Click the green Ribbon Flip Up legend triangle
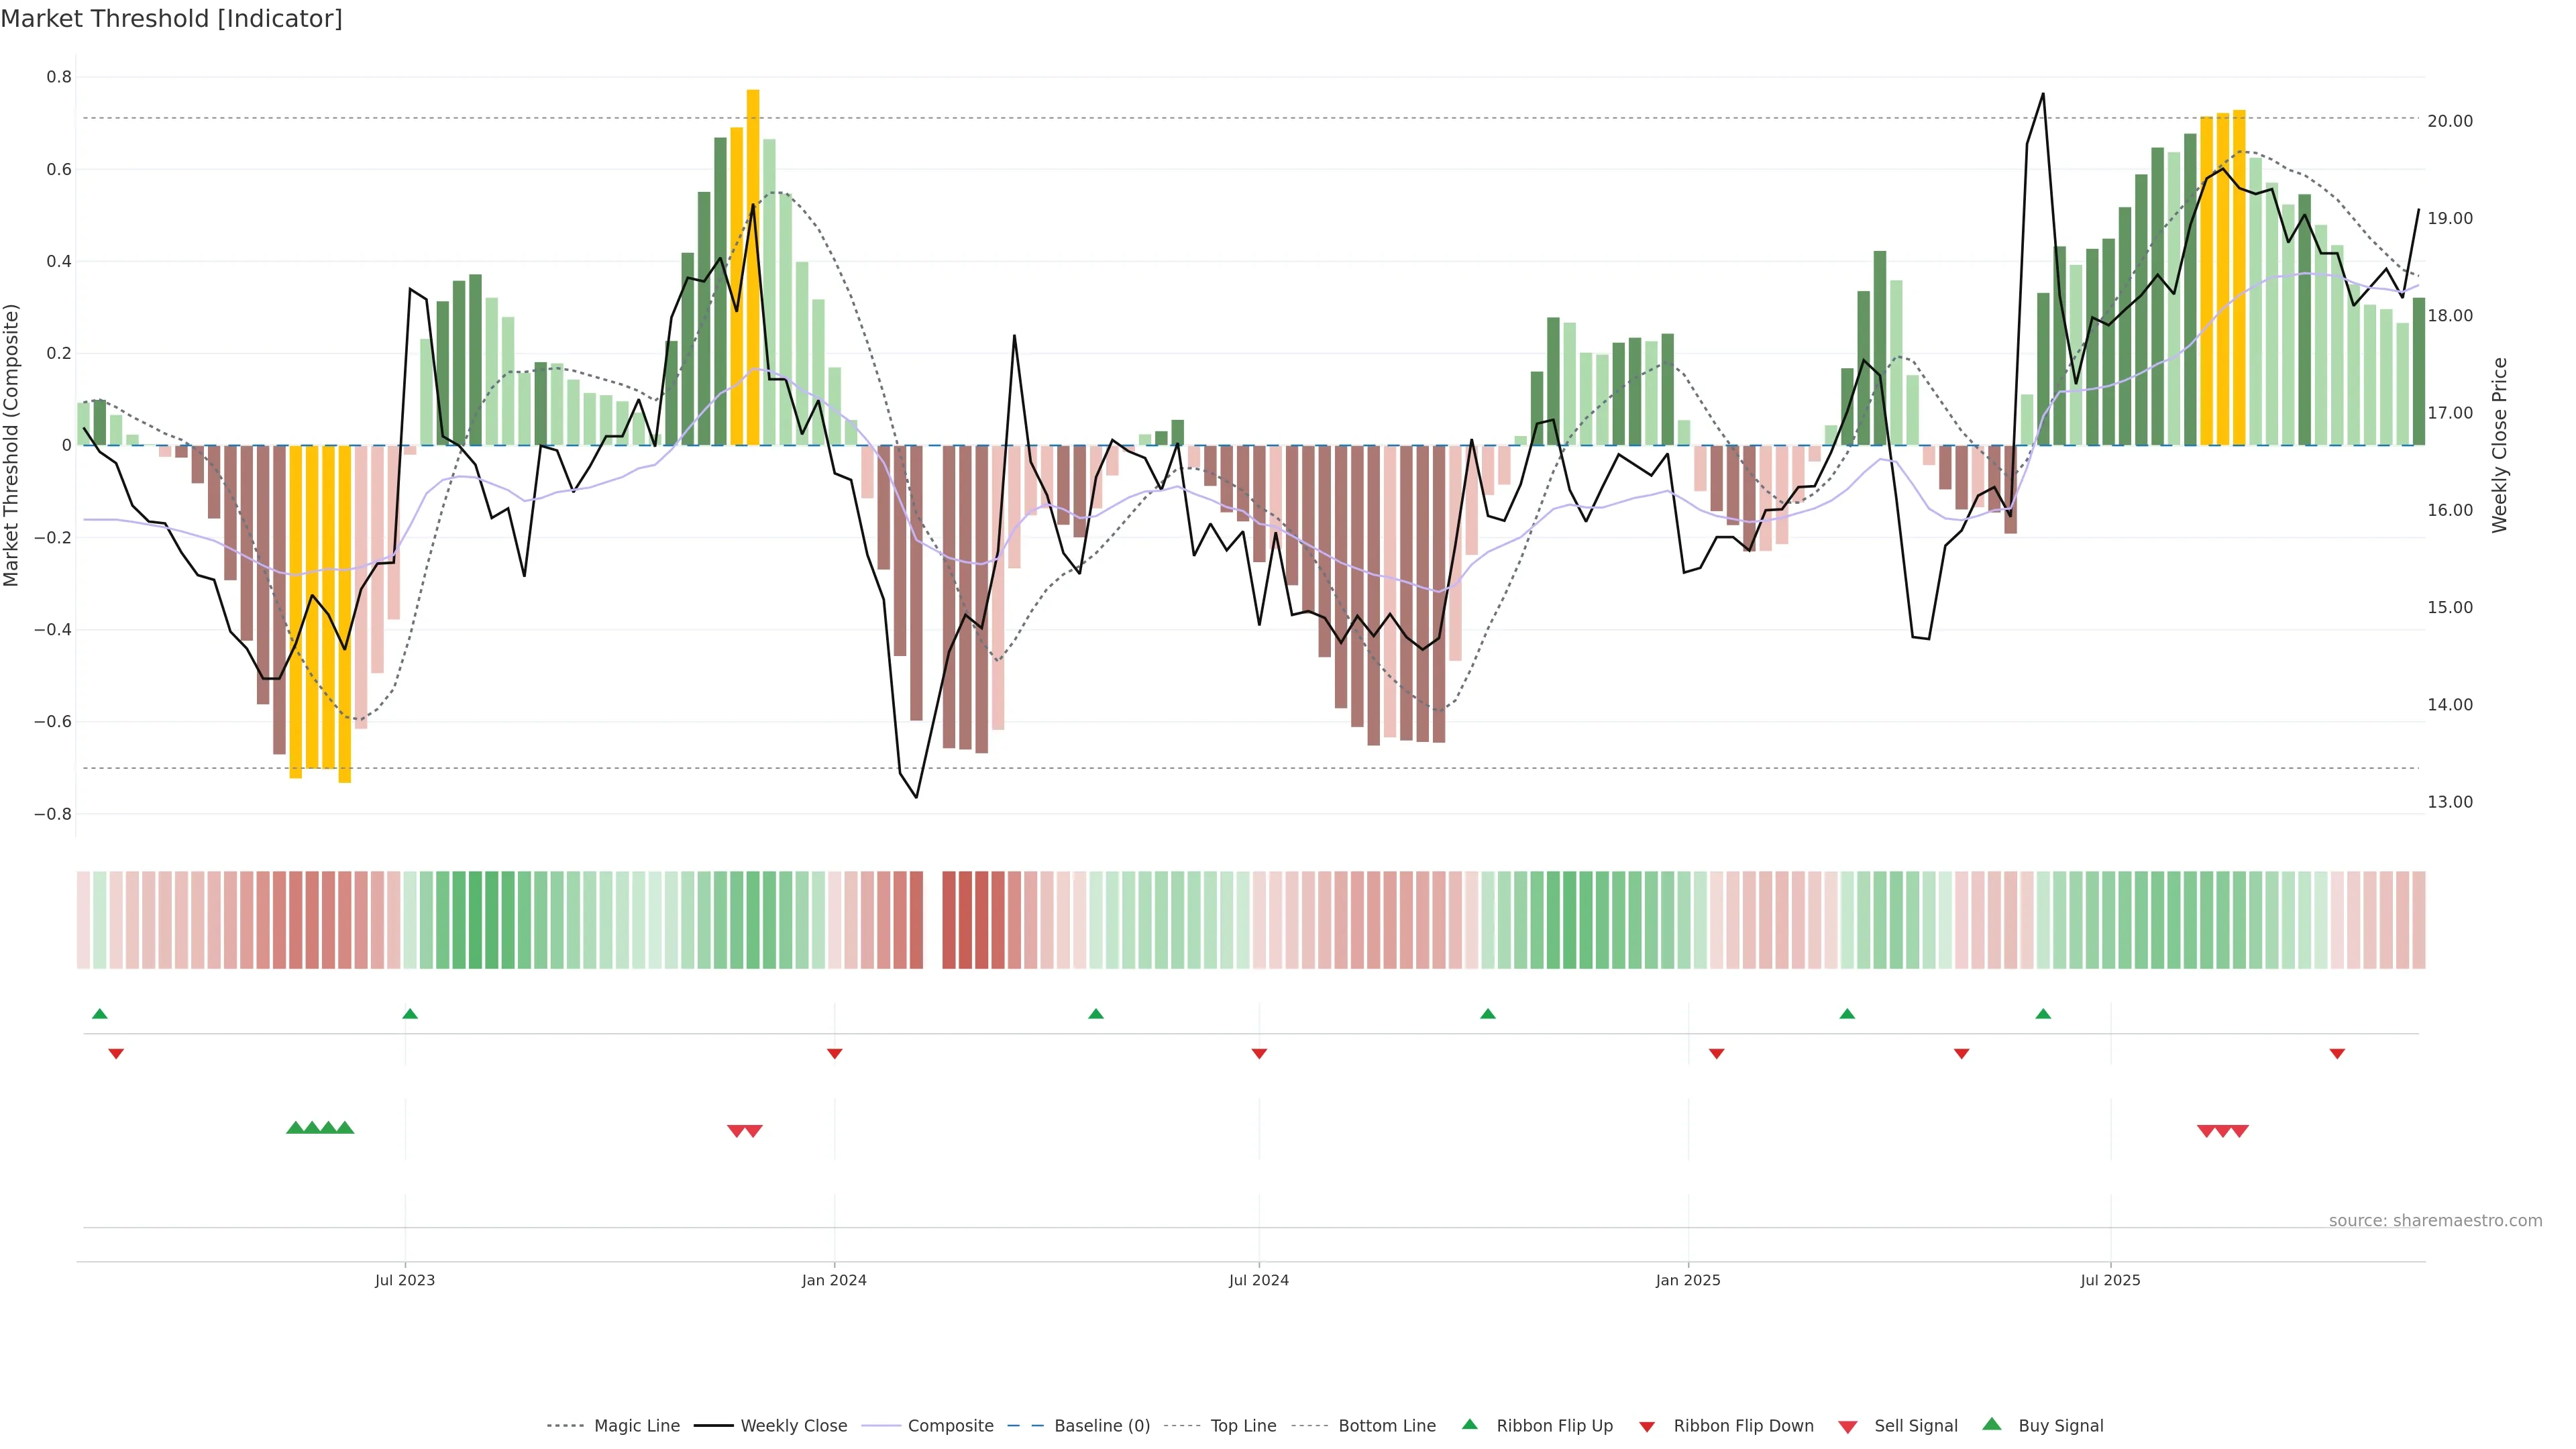The height and width of the screenshot is (1449, 2576). [1469, 1424]
